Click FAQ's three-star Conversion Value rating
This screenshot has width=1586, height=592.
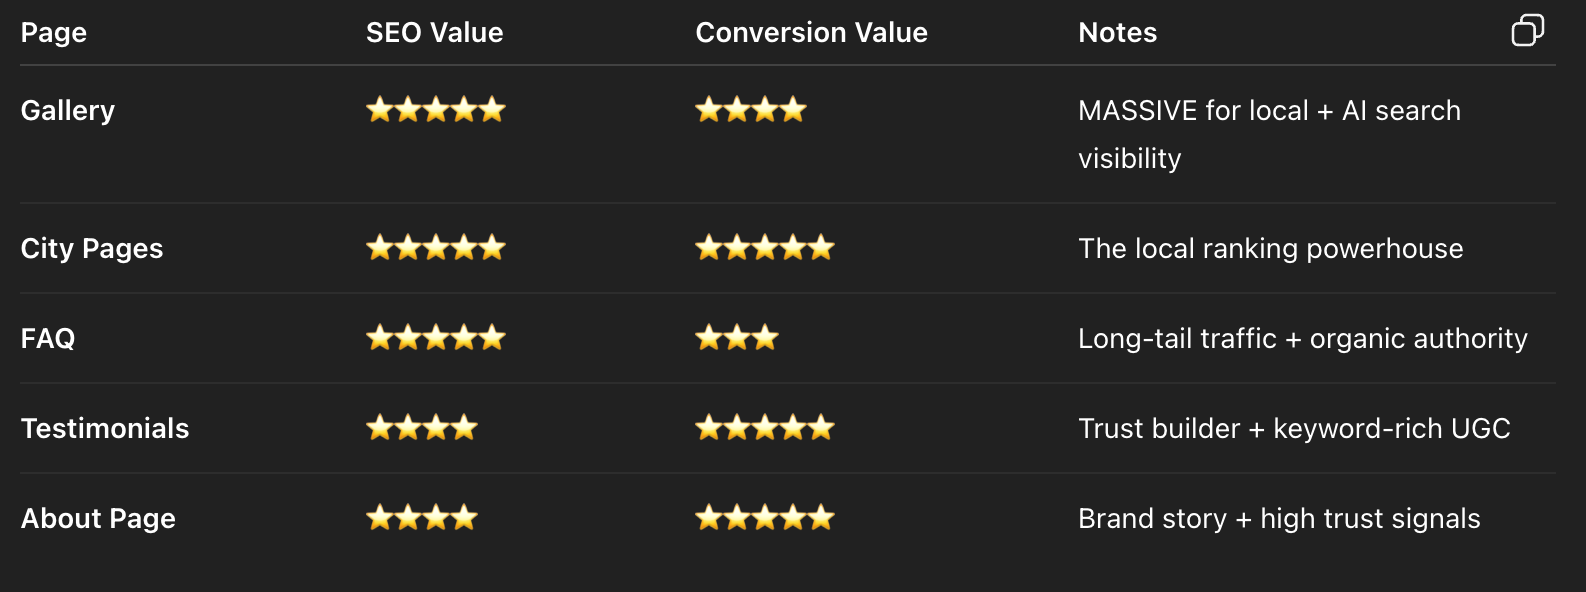point(736,338)
